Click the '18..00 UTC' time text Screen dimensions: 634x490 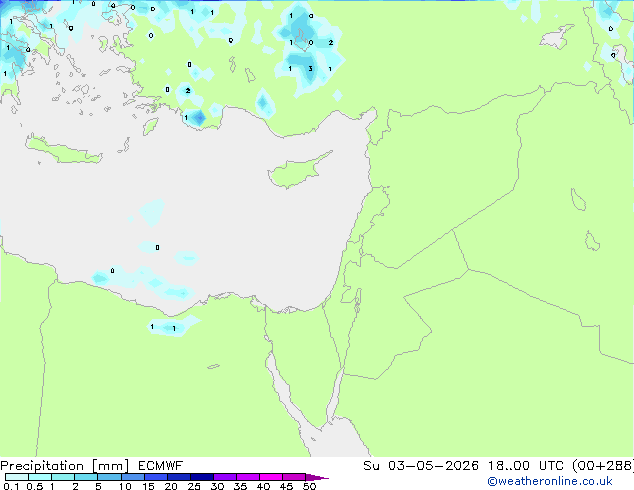pos(526,466)
